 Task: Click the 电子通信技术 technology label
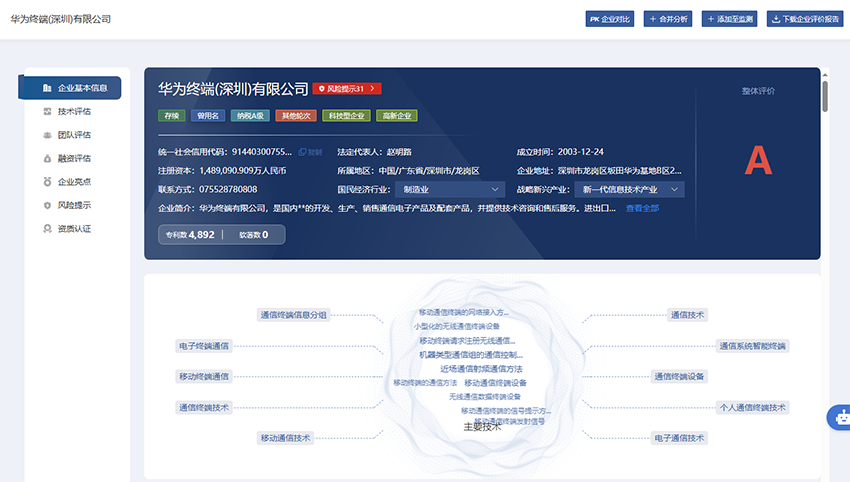pyautogui.click(x=679, y=438)
